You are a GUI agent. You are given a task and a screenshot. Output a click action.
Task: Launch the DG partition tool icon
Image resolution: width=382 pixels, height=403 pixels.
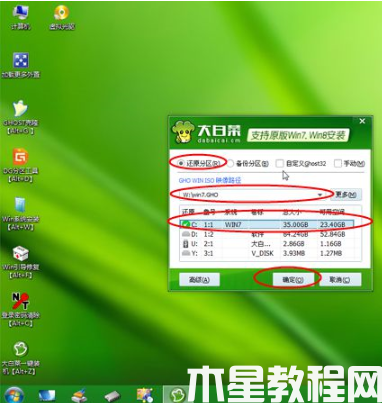point(21,165)
